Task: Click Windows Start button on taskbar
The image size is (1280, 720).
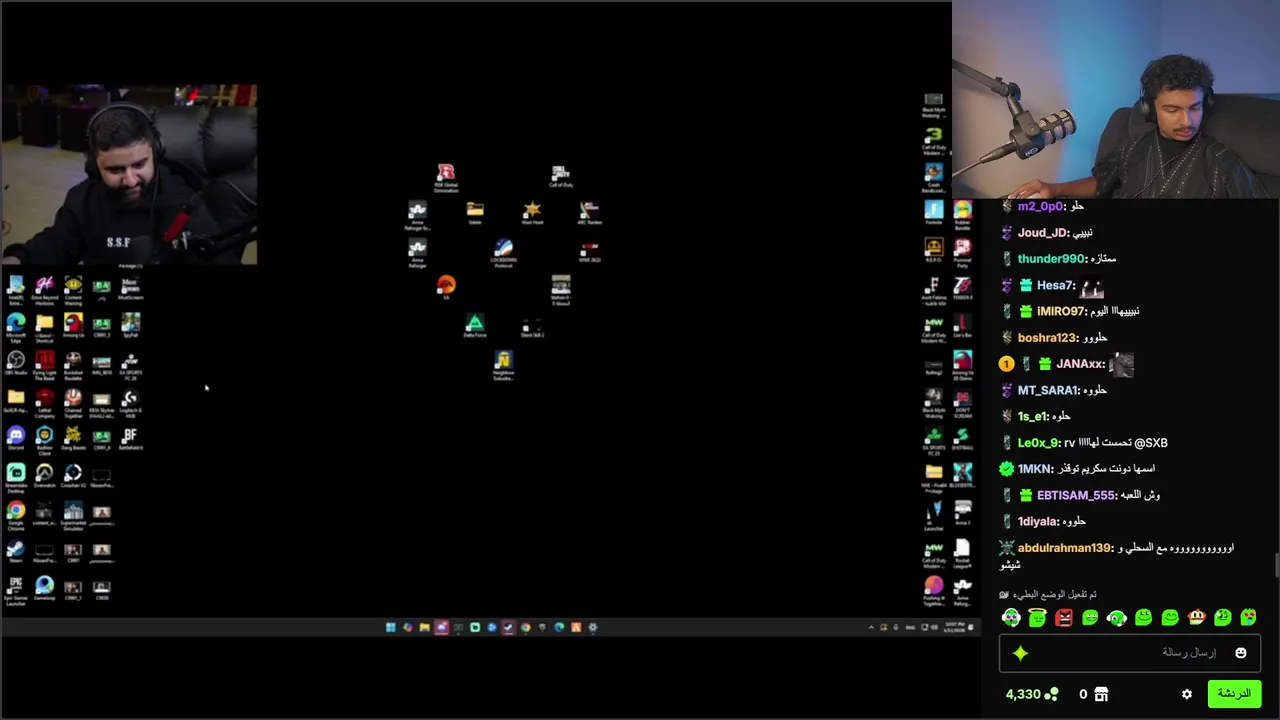Action: coord(390,628)
